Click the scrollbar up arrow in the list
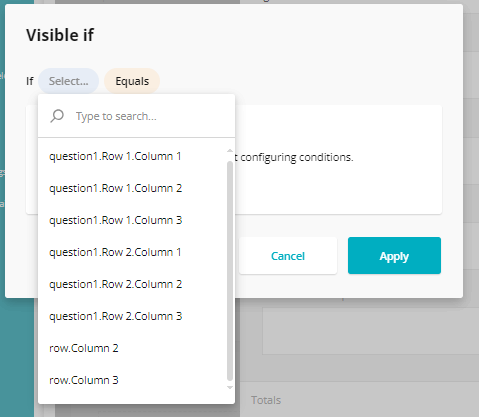Viewport: 479px width, 417px height. coord(230,151)
